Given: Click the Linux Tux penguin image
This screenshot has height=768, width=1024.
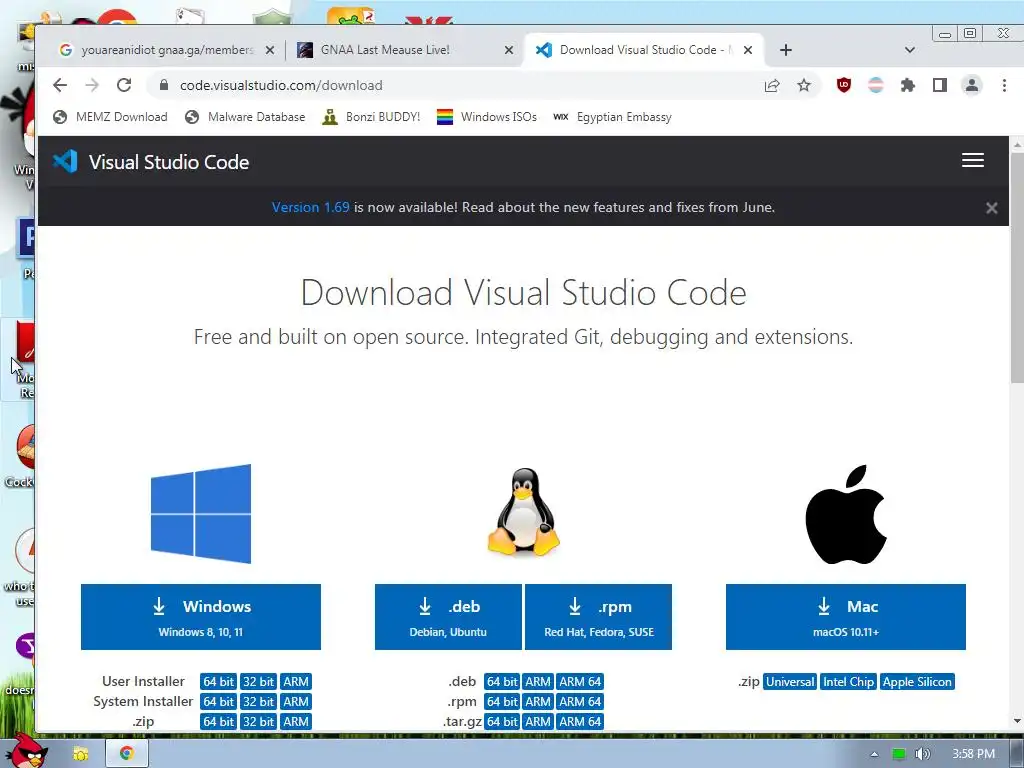Looking at the screenshot, I should click(524, 512).
